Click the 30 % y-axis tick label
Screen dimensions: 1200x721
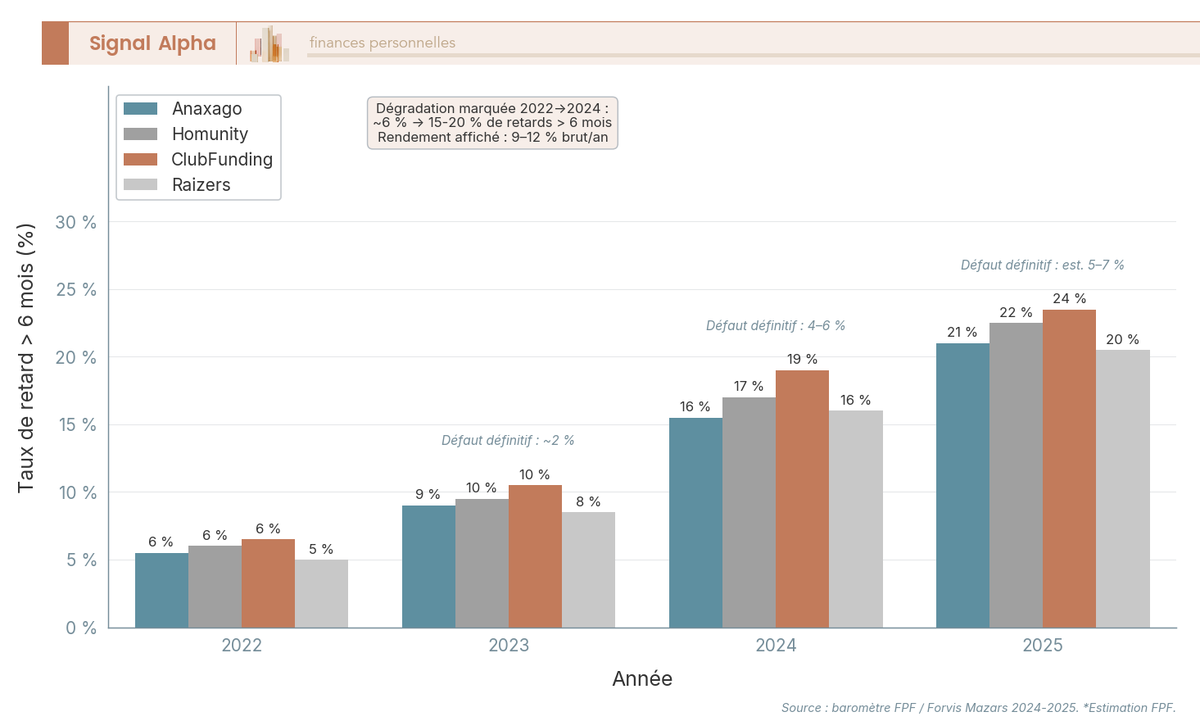(75, 222)
